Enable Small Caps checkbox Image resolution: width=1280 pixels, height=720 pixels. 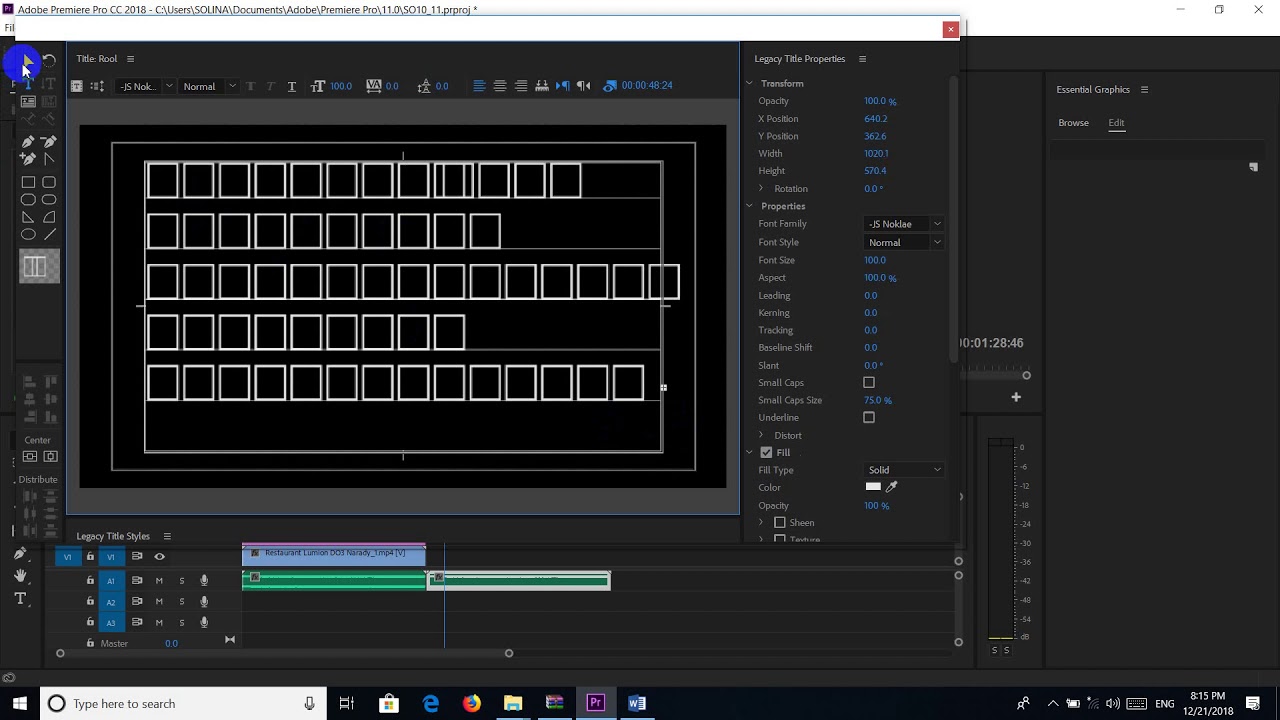tap(869, 382)
